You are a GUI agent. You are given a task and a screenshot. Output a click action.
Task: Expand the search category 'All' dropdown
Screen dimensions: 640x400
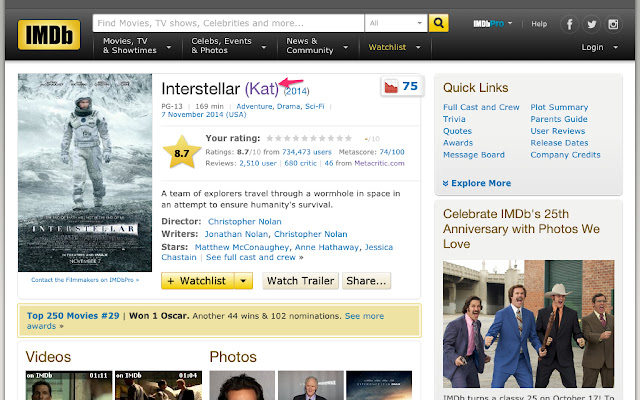pyautogui.click(x=396, y=23)
